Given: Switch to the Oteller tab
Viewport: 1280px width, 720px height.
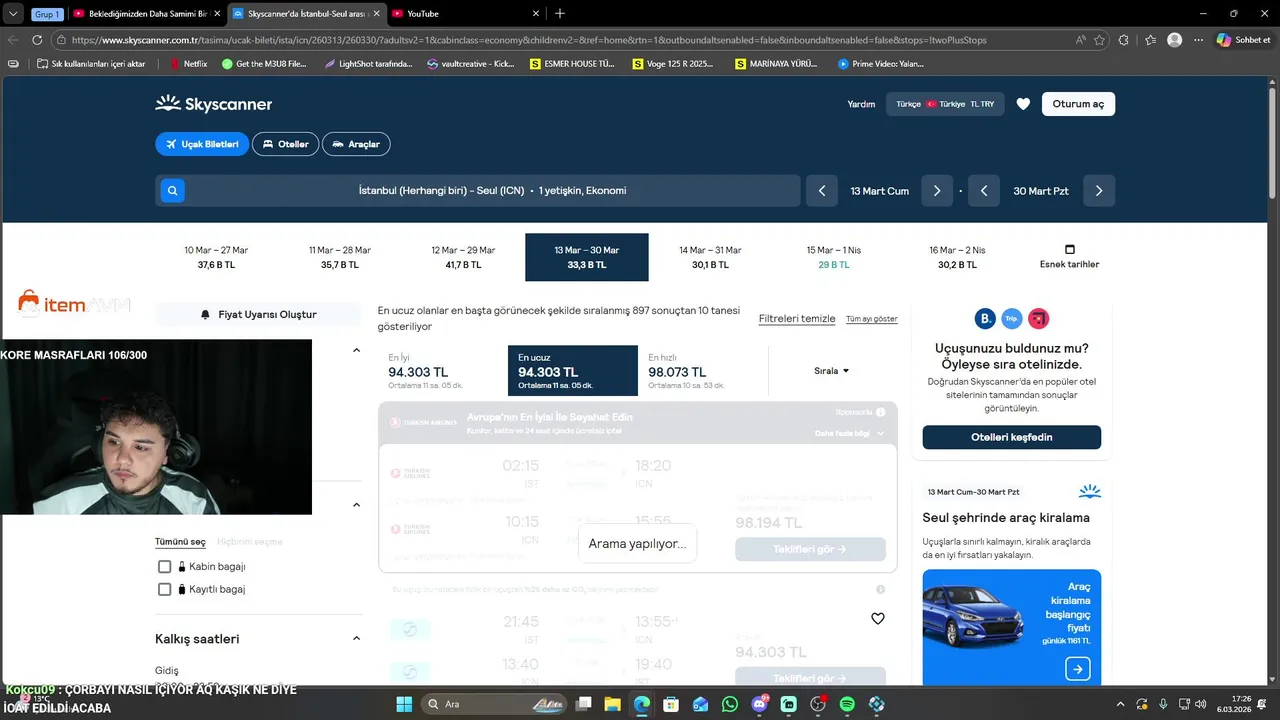Looking at the screenshot, I should [x=285, y=144].
